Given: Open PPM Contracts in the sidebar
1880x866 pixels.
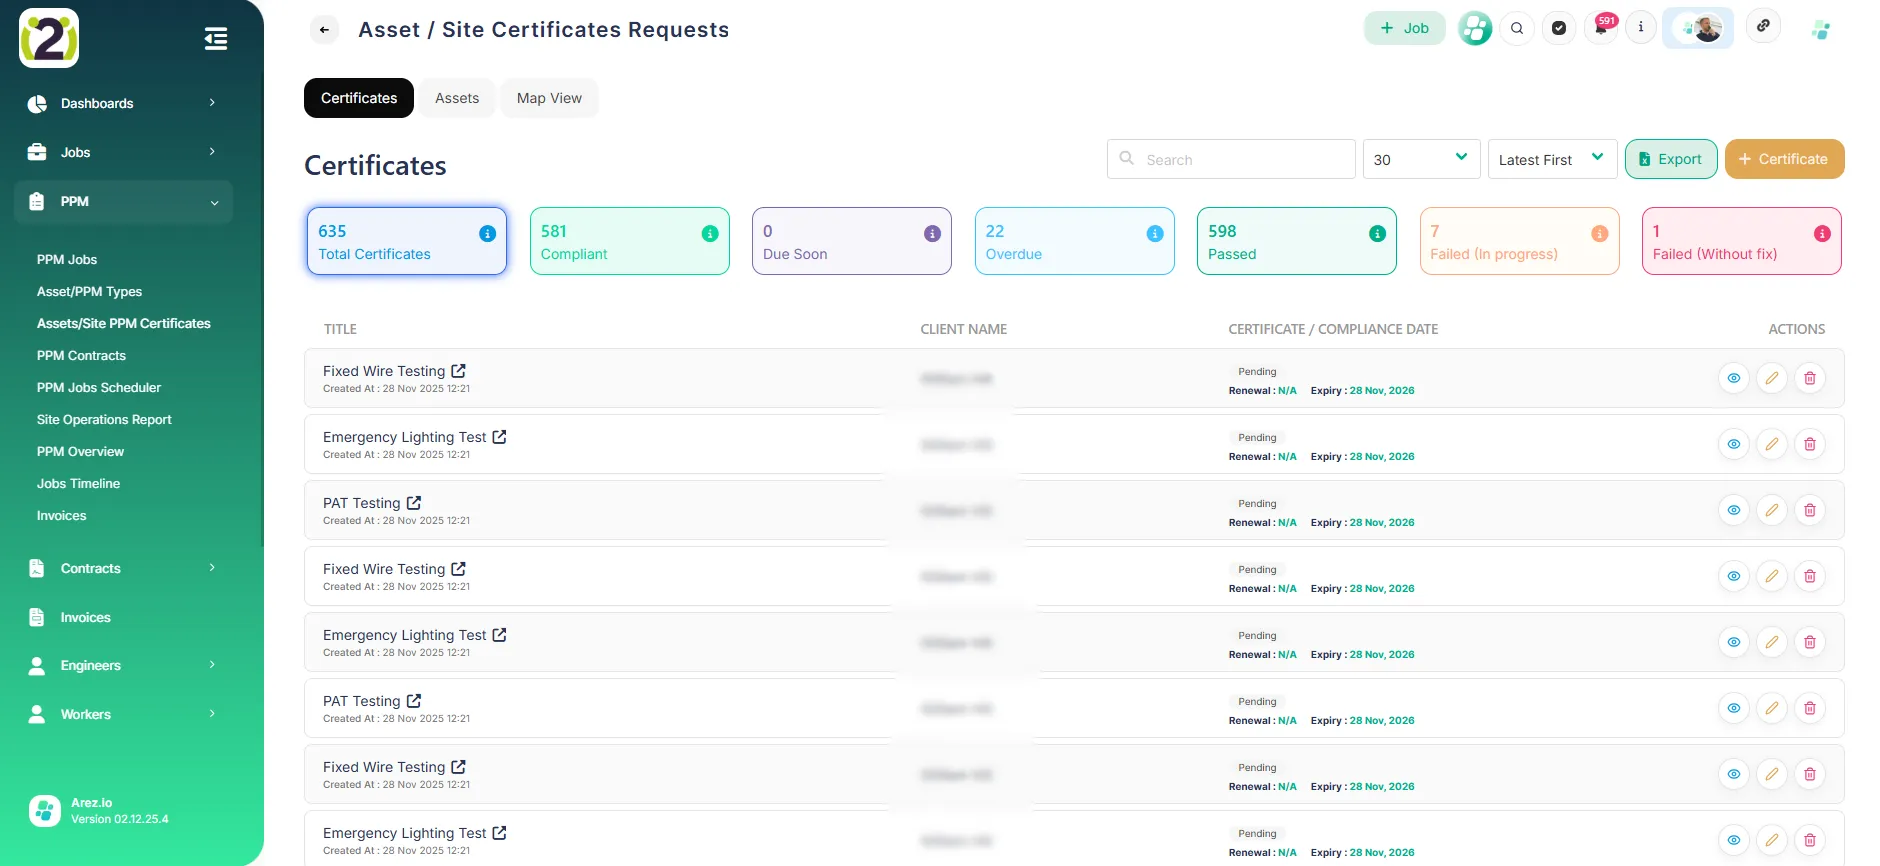Looking at the screenshot, I should click(x=81, y=355).
